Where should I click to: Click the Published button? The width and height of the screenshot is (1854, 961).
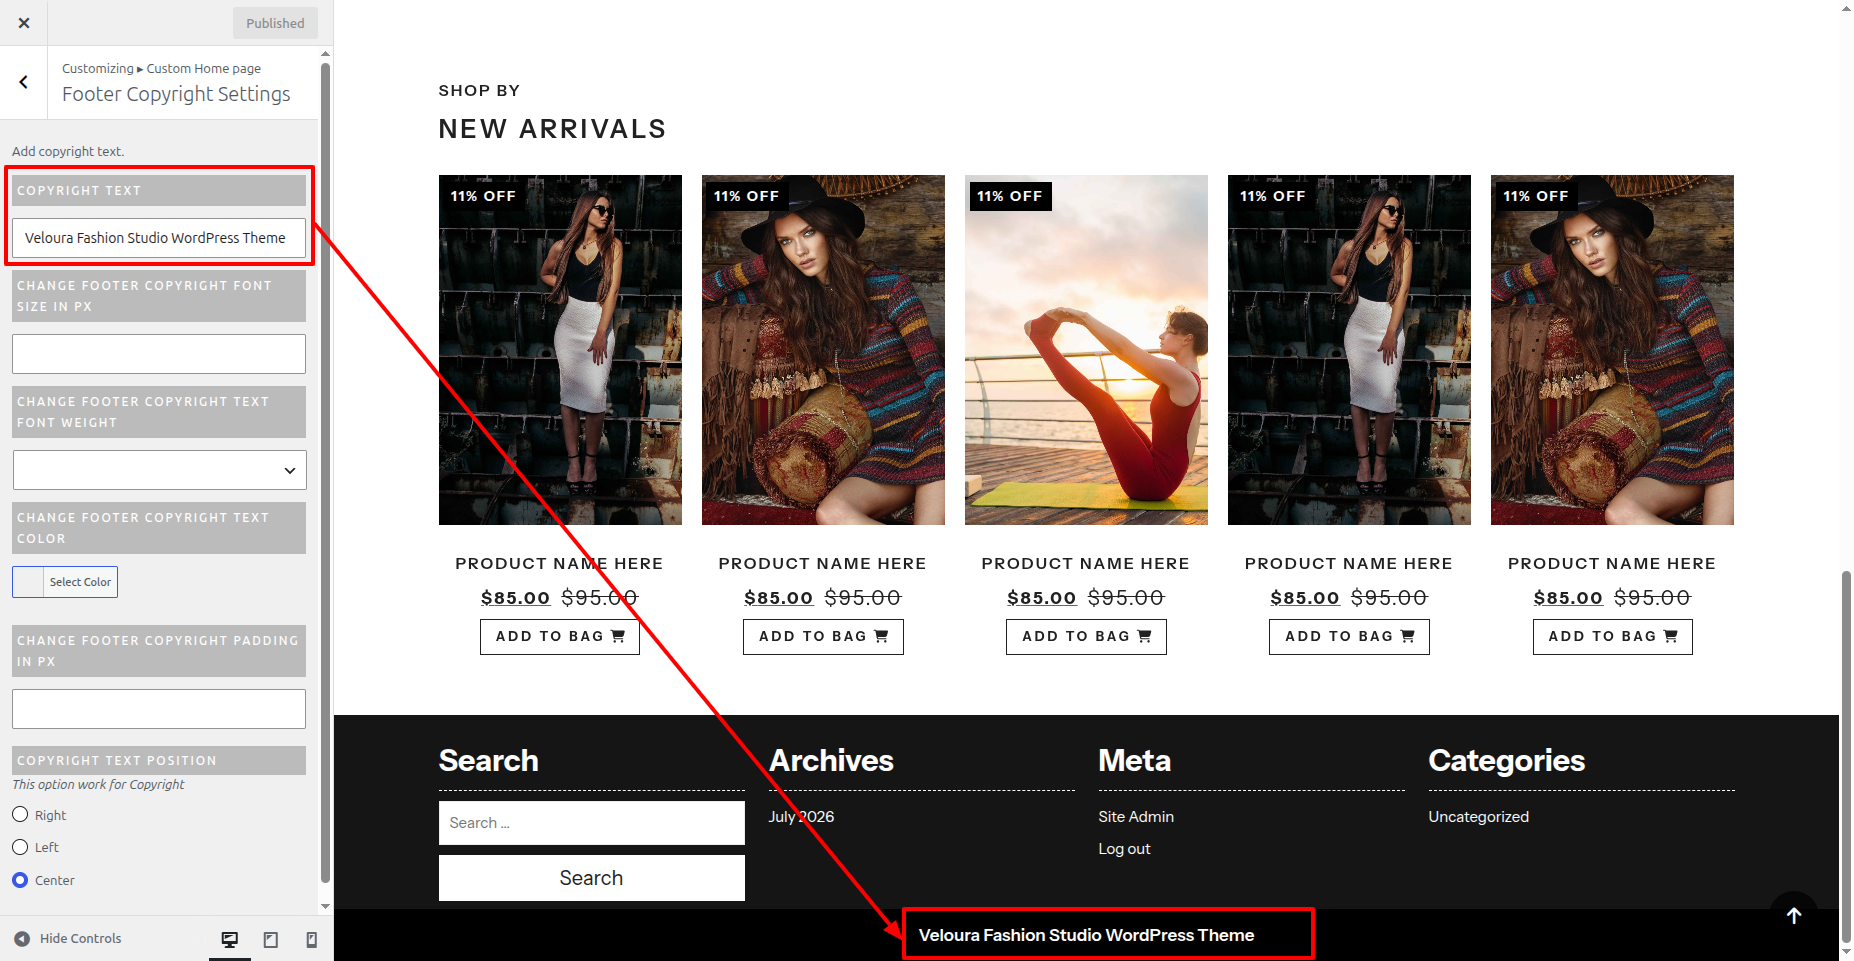click(x=275, y=23)
